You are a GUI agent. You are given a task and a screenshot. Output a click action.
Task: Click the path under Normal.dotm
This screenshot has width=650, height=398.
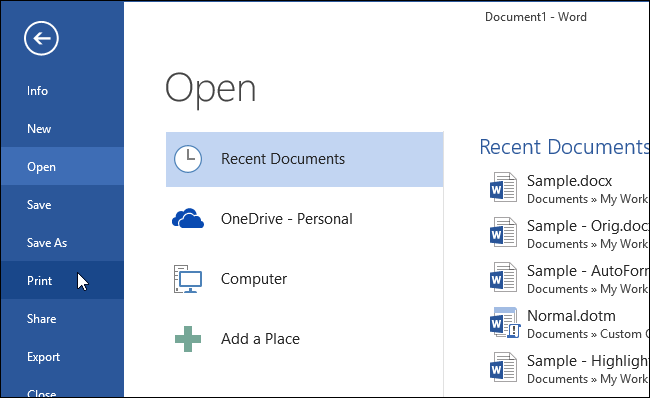[587, 334]
